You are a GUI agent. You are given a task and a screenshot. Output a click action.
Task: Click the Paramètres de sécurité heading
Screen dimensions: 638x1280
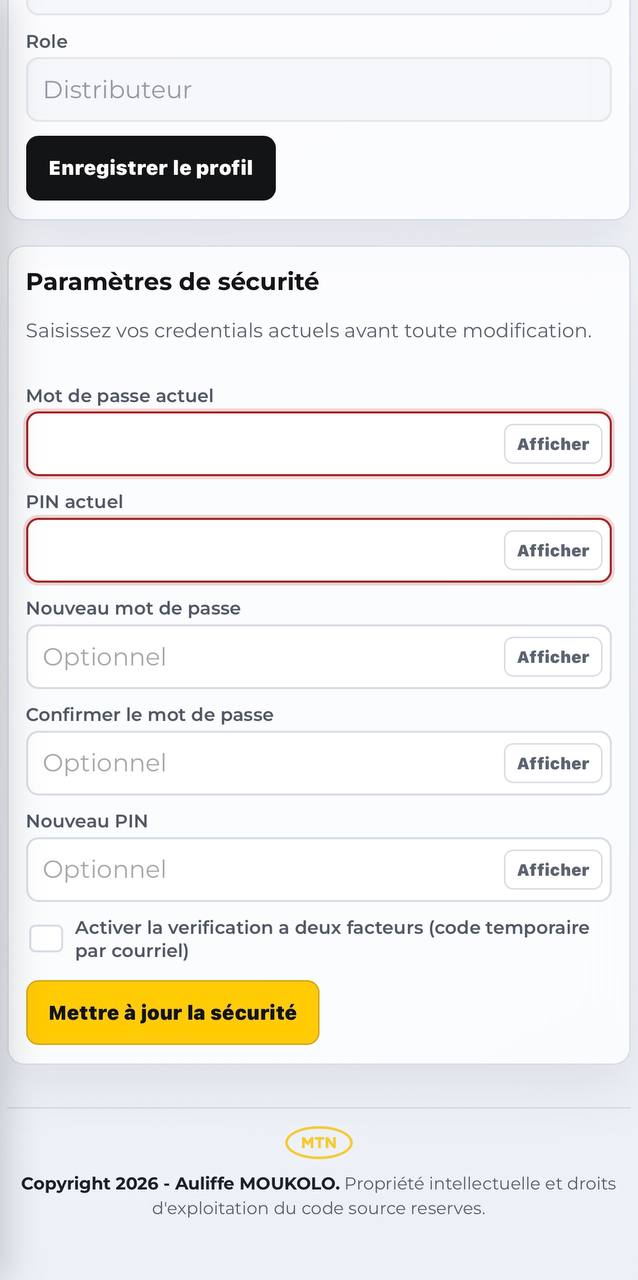pyautogui.click(x=172, y=282)
